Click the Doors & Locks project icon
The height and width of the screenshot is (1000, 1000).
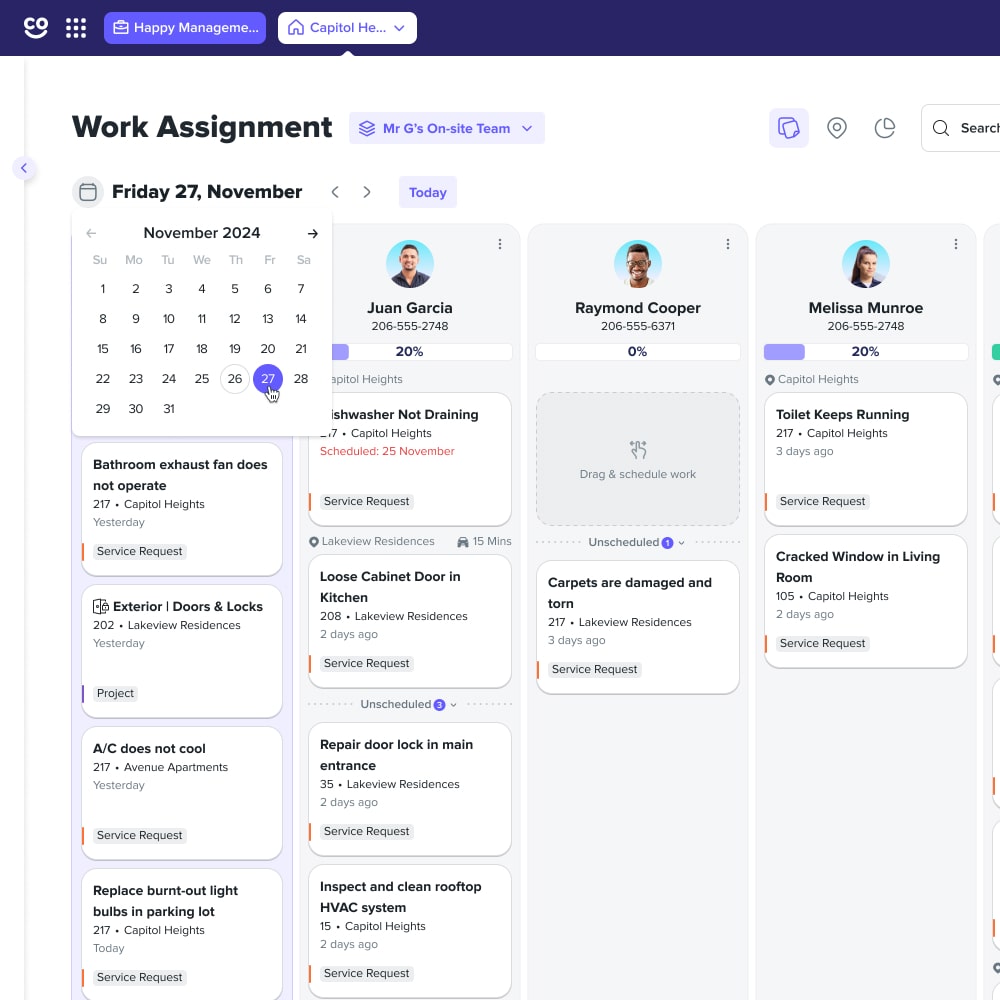101,607
